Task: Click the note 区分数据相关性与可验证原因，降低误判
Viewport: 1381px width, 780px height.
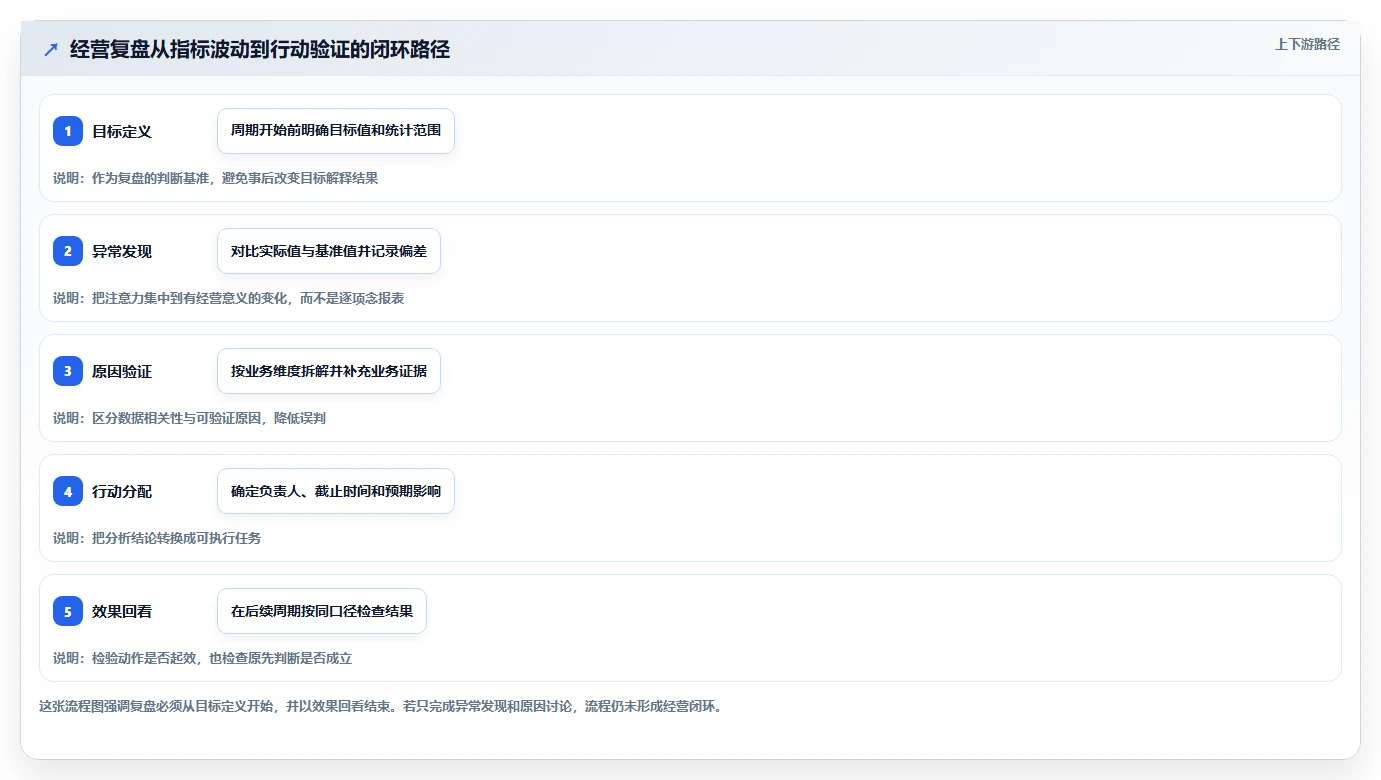Action: click(190, 418)
